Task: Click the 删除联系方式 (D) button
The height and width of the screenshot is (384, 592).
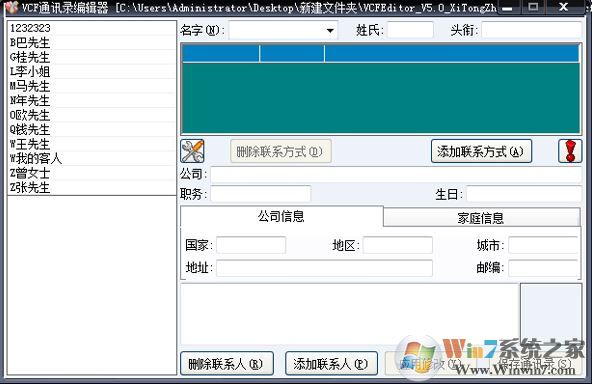Action: 281,151
